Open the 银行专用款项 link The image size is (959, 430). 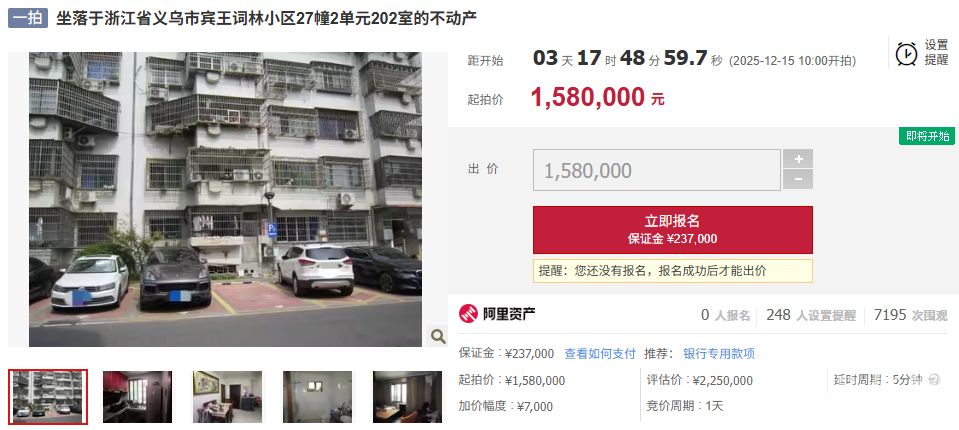pos(719,354)
